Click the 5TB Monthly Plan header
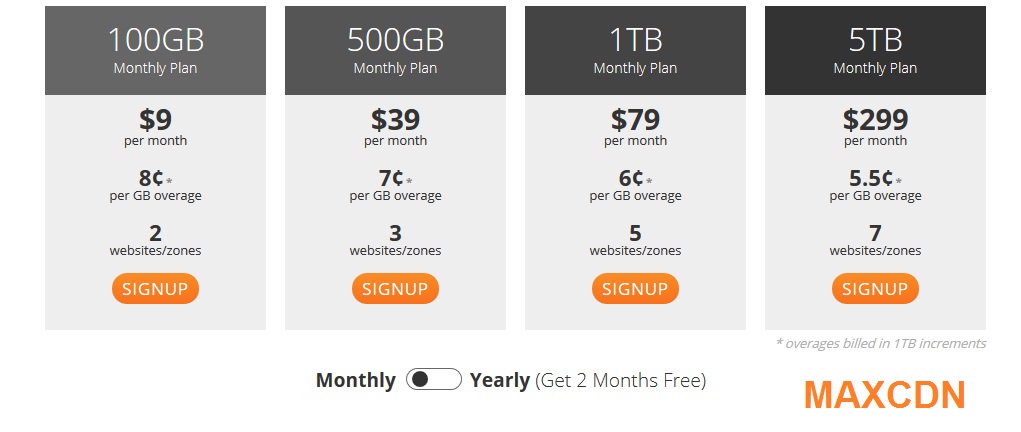The height and width of the screenshot is (432, 1021). pos(875,51)
